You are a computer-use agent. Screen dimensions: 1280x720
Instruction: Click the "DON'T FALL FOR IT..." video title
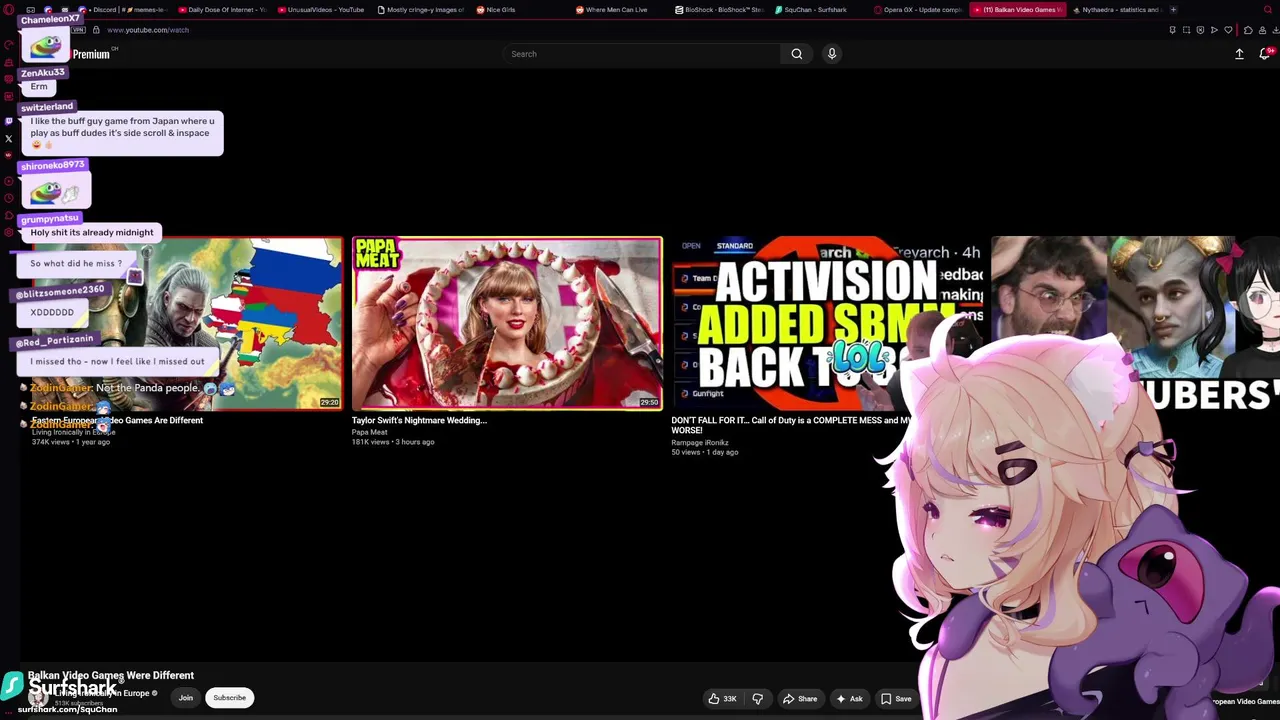[790, 425]
